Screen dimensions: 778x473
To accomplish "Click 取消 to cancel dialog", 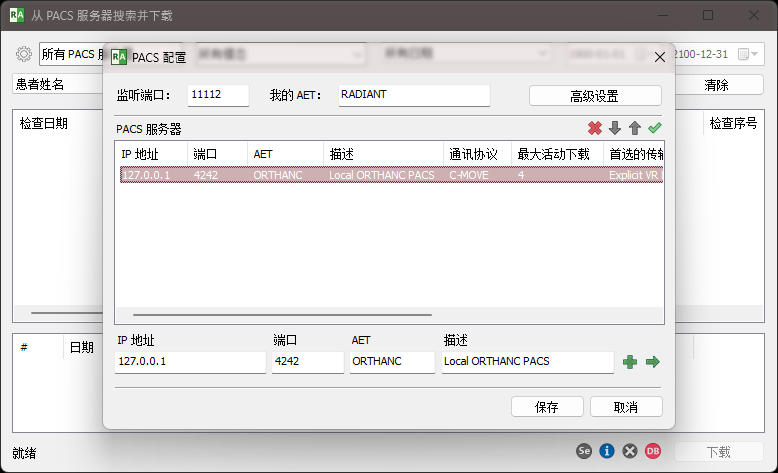I will coord(626,407).
